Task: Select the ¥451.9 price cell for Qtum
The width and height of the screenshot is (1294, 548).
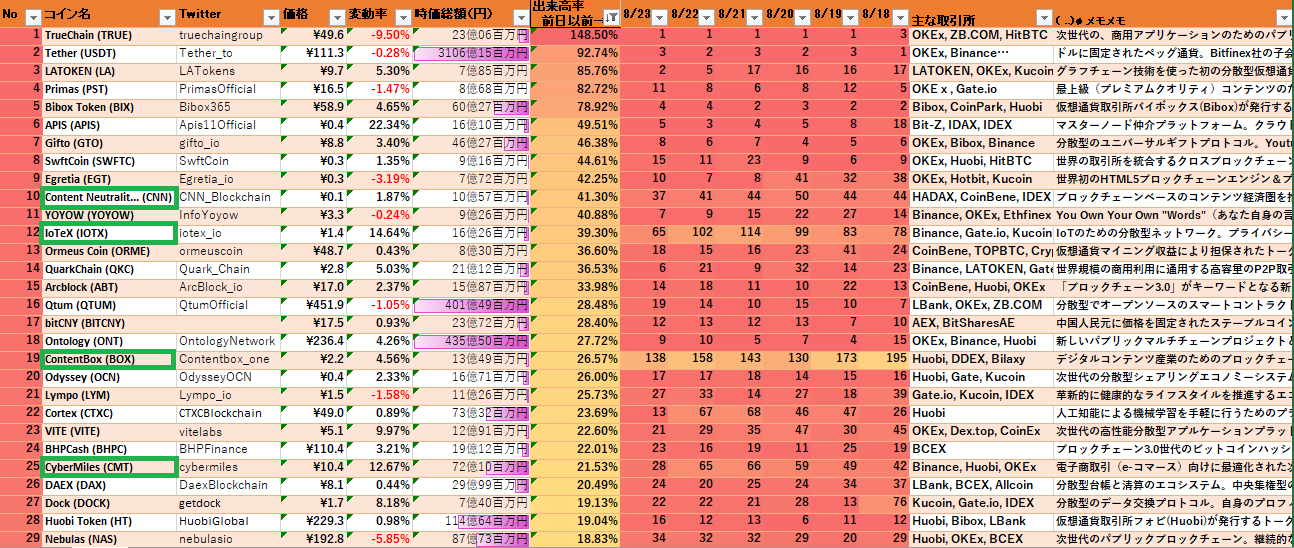Action: click(315, 305)
